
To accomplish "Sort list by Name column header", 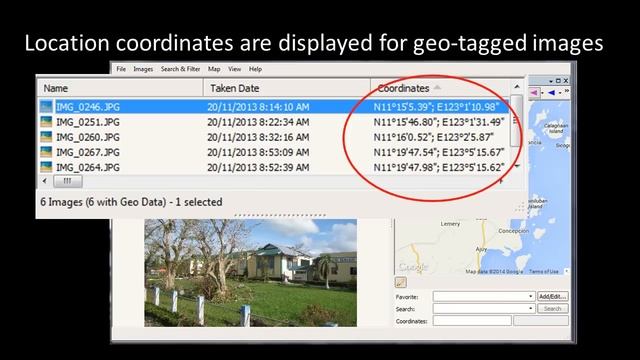I will [x=120, y=88].
